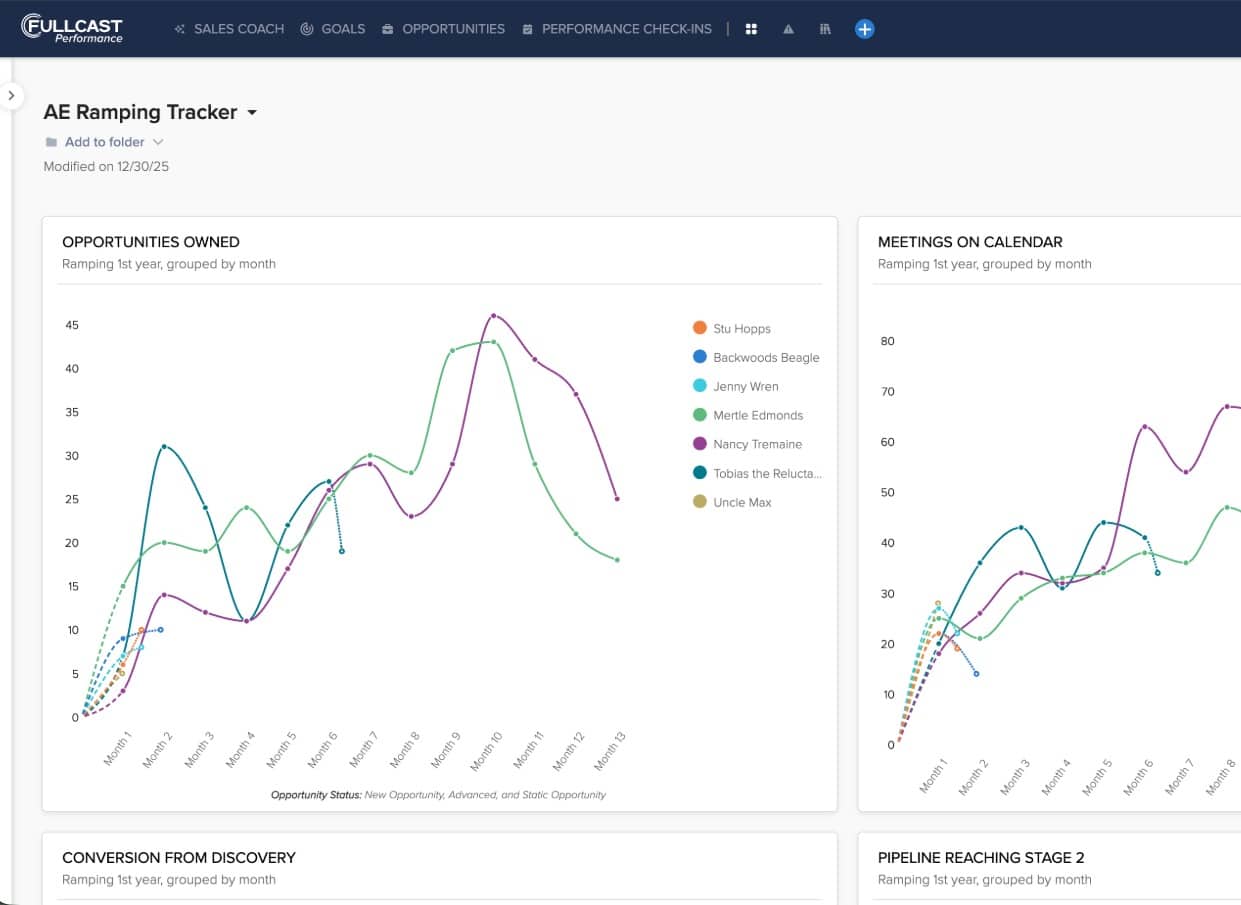Screen dimensions: 1241x905
Task: Click the 80 y-axis value in Meetings chart
Action: click(x=888, y=341)
